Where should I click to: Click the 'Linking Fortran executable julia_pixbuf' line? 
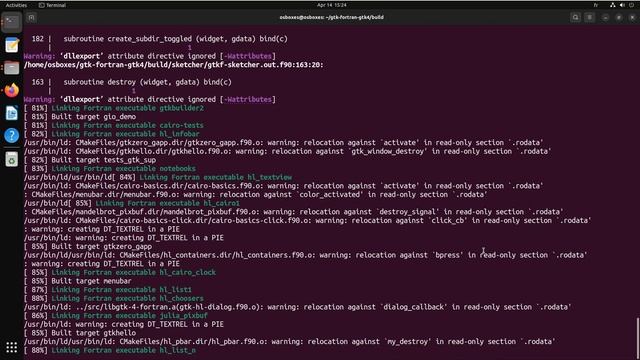(x=116, y=316)
